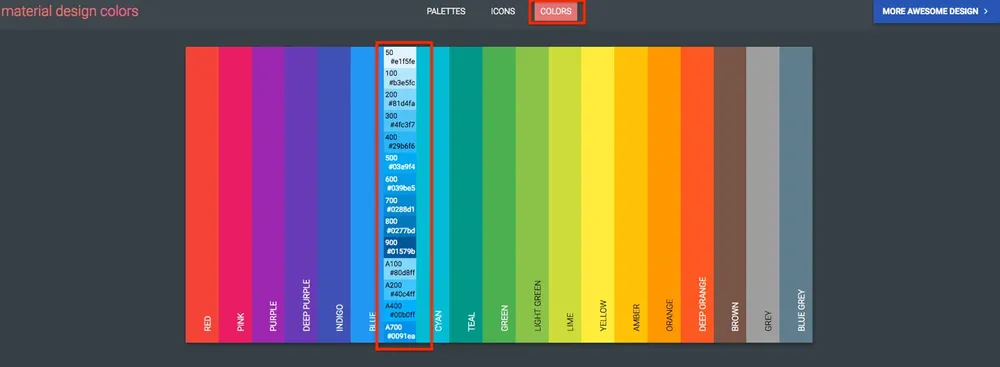Viewport: 1000px width, 367px height.
Task: Expand the CYAN color column
Action: click(433, 195)
